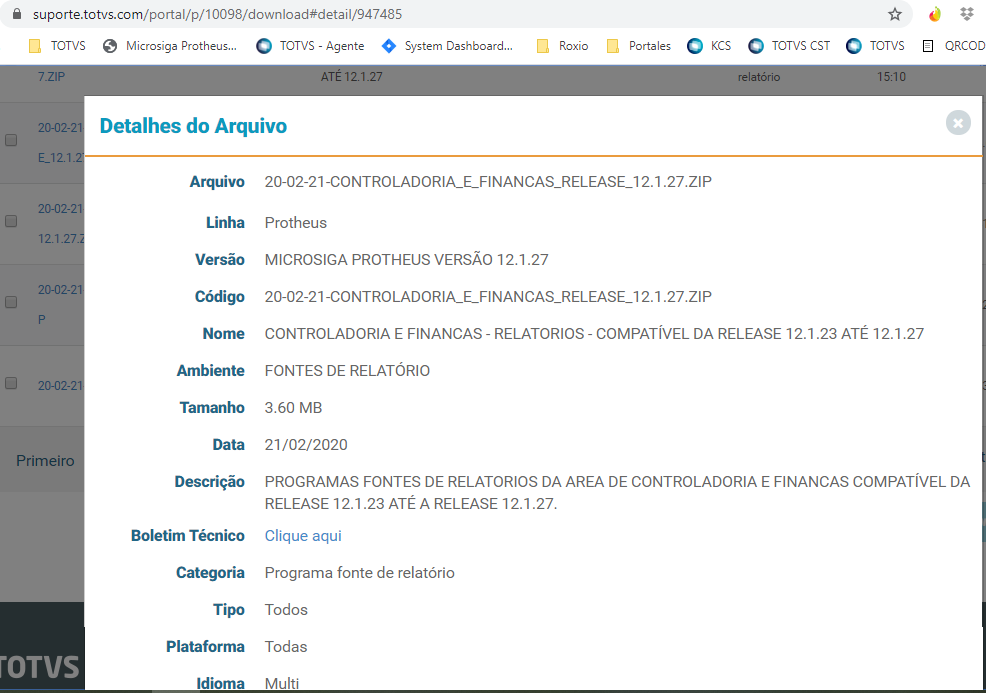Open the Microsiga Protheus bookmark

point(170,46)
